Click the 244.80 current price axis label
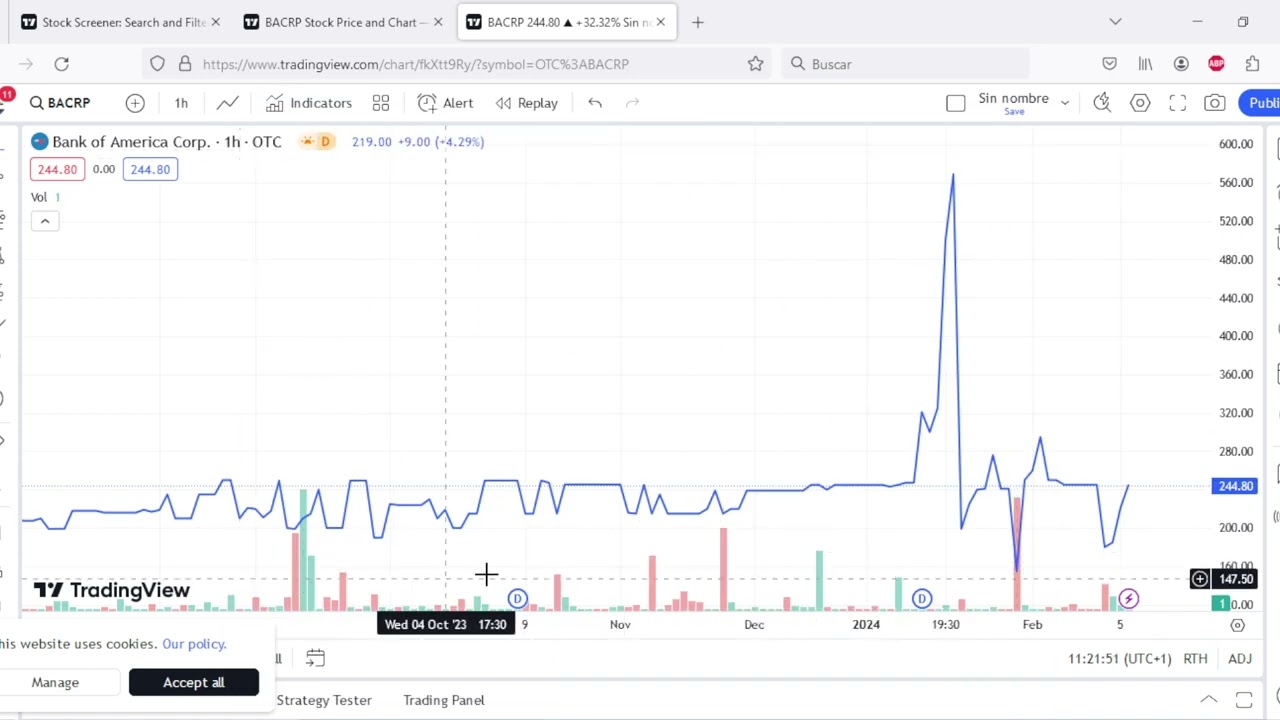The image size is (1280, 720). 1235,486
